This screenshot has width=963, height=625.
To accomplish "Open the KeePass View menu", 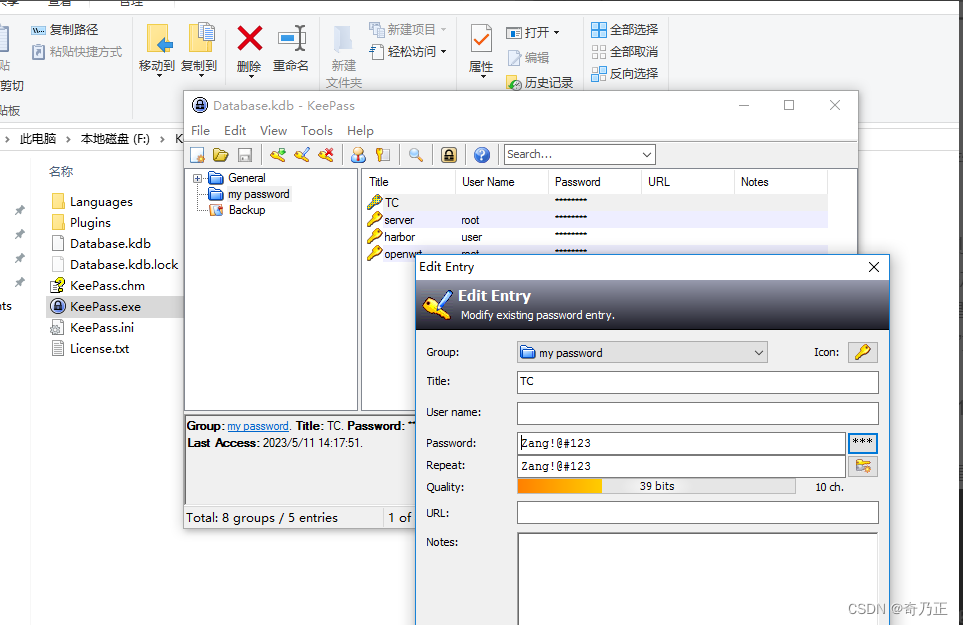I will pyautogui.click(x=273, y=131).
